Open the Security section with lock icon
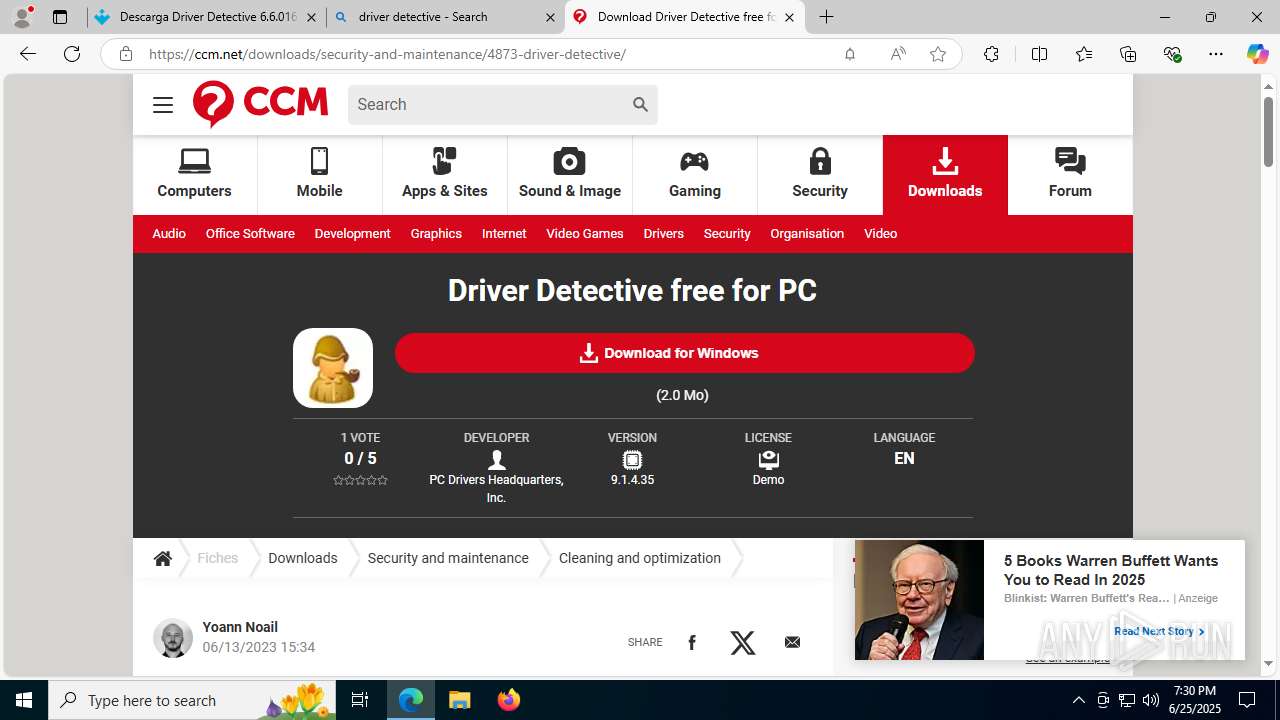Viewport: 1280px width, 720px height. 820,174
